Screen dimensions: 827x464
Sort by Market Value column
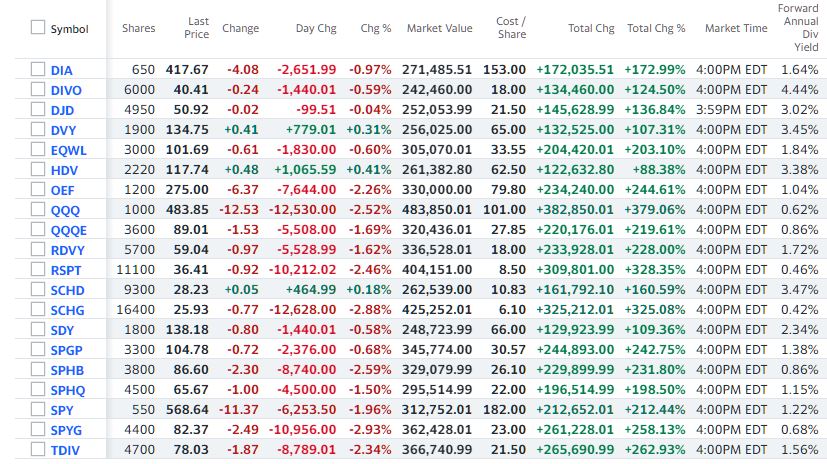tap(439, 28)
